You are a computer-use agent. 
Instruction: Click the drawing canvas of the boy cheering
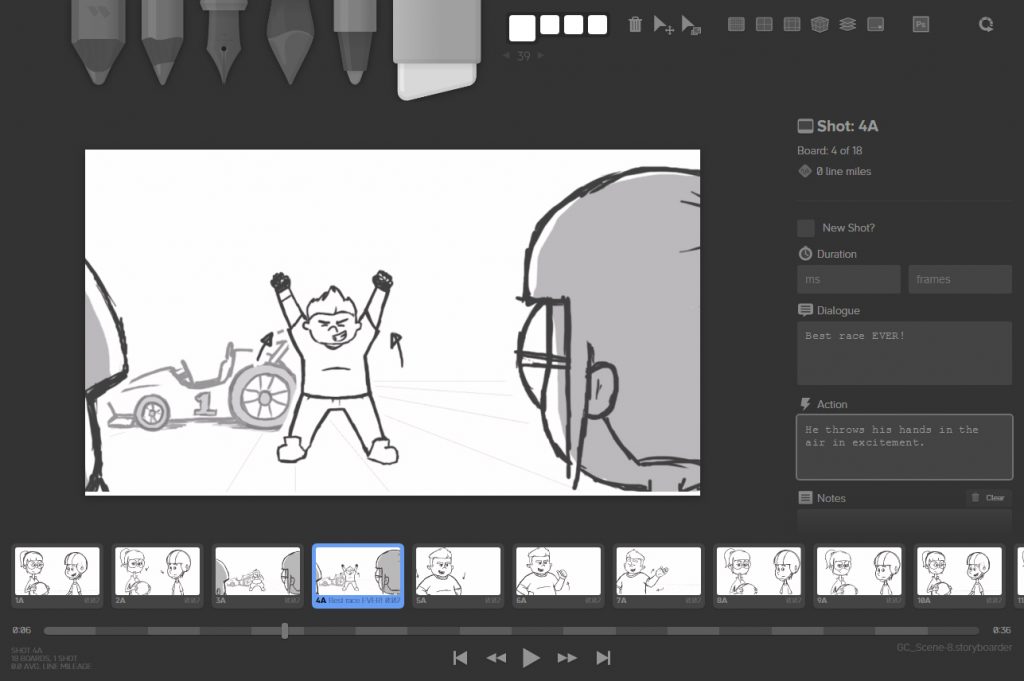pos(392,323)
